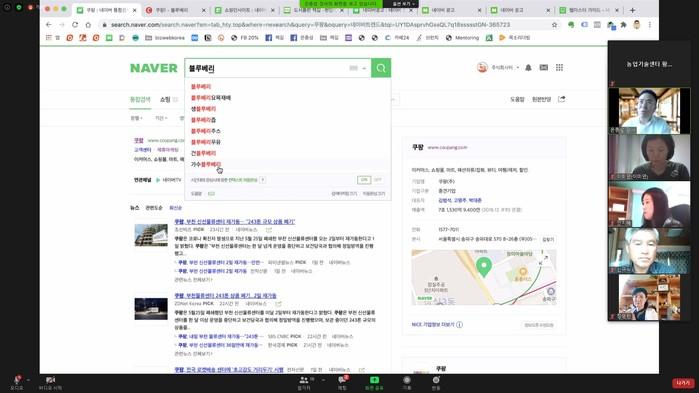
Task: Click the browser forward arrow
Action: (x=62, y=25)
